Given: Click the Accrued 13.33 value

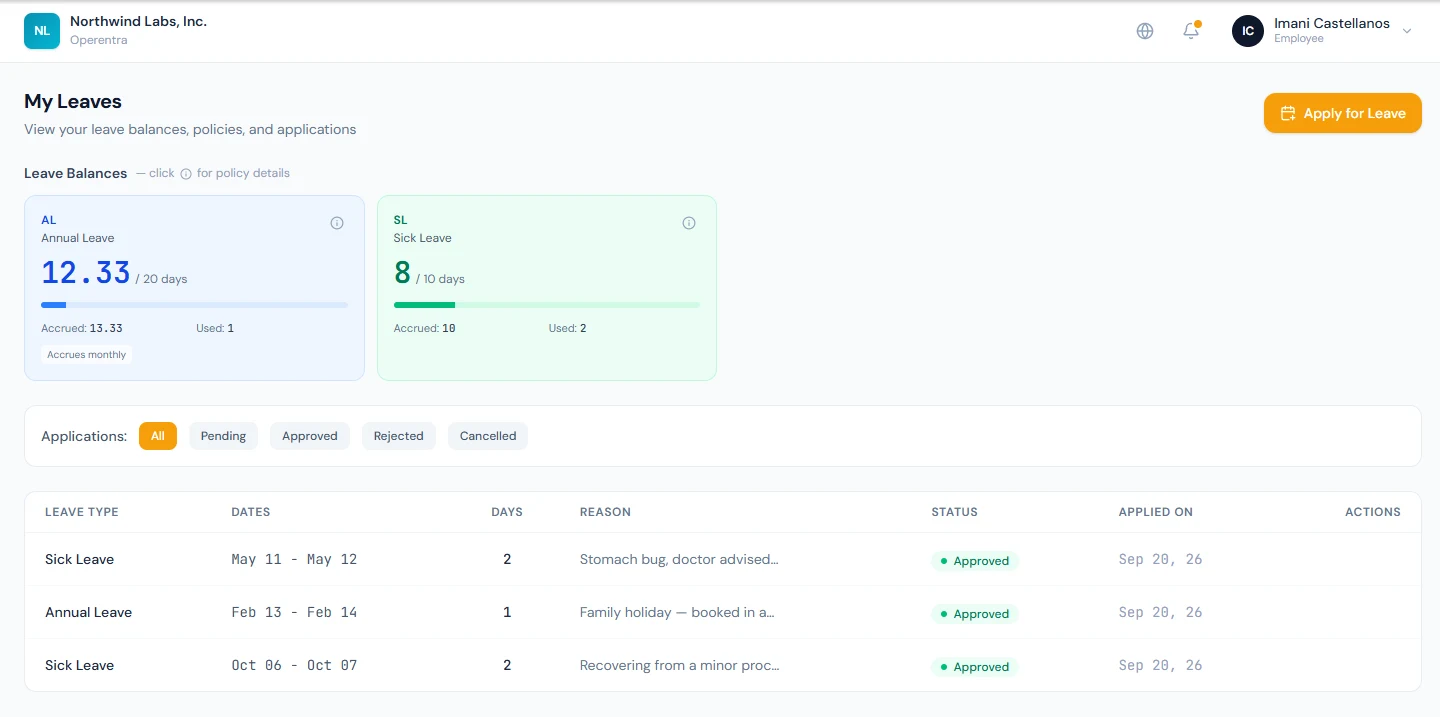Looking at the screenshot, I should point(106,328).
